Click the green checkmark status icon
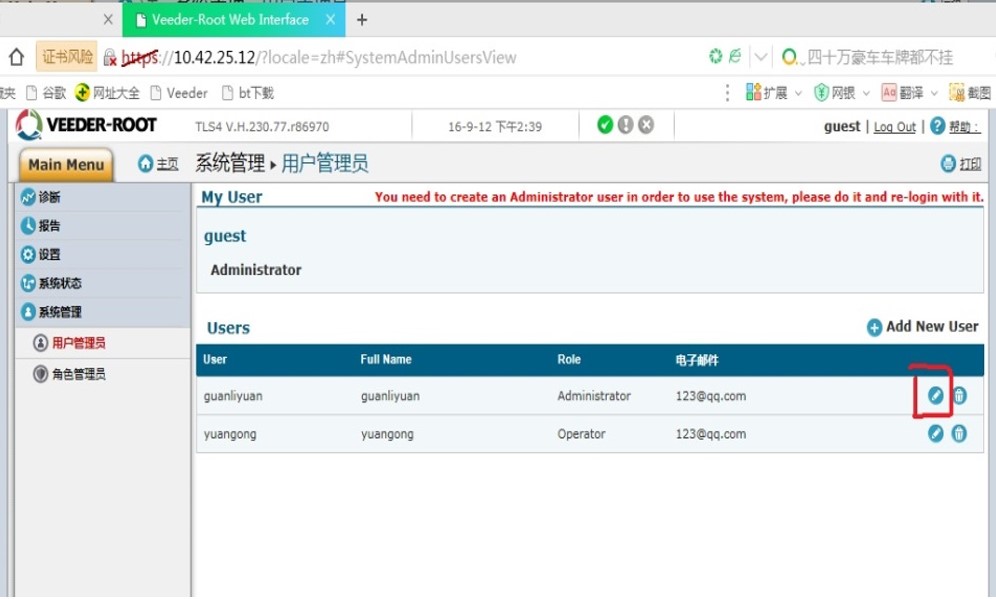 605,125
